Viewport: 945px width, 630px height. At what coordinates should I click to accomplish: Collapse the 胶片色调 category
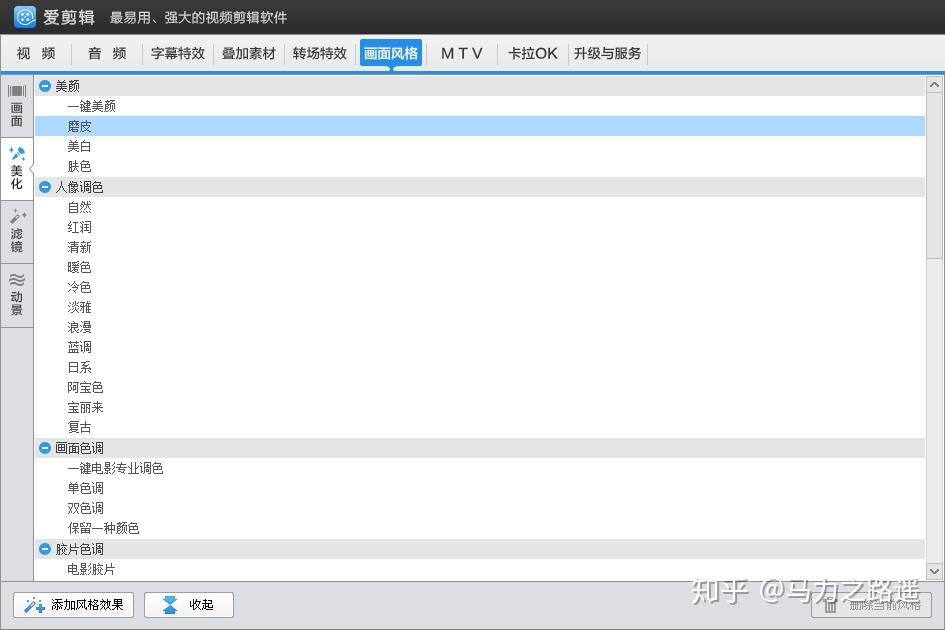pyautogui.click(x=46, y=548)
